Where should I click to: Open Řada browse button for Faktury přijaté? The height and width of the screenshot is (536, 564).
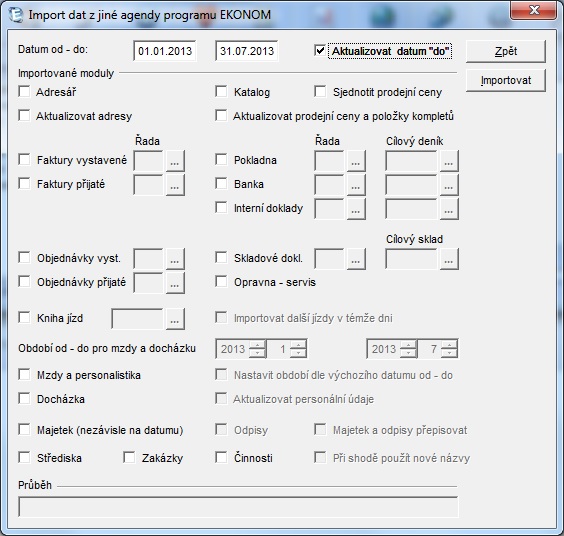pyautogui.click(x=175, y=185)
